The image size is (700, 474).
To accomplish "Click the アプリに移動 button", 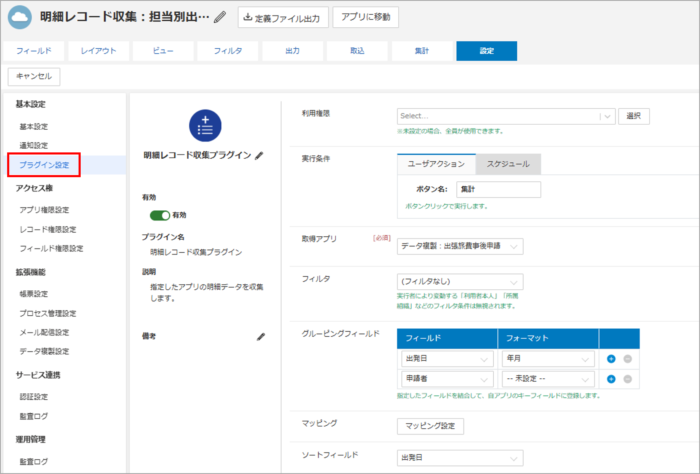I will coord(366,17).
